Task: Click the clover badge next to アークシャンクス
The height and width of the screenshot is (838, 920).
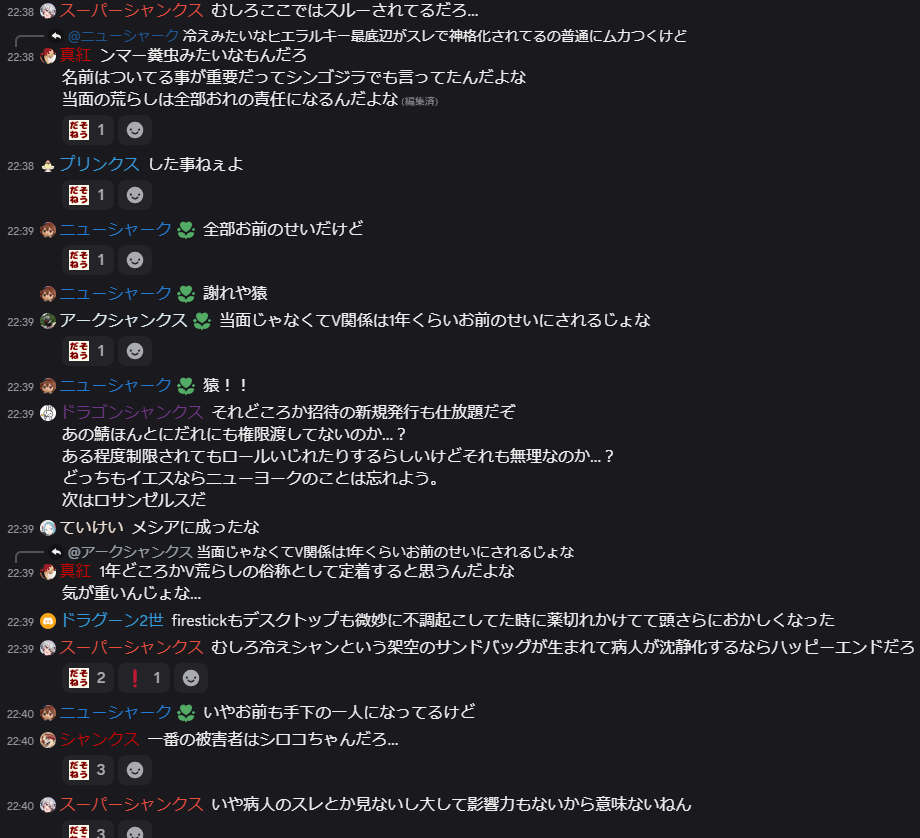Action: coord(202,321)
